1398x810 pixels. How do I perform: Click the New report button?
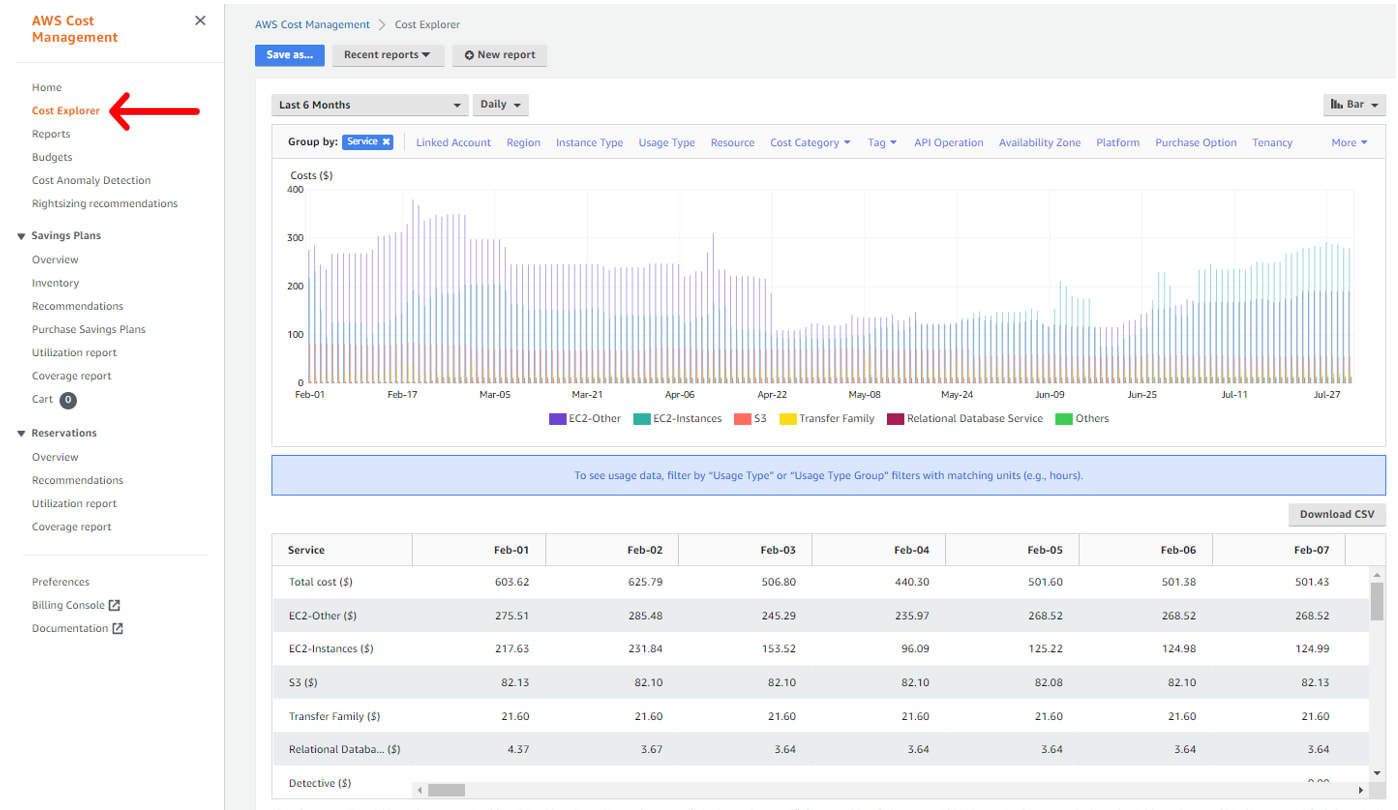500,55
